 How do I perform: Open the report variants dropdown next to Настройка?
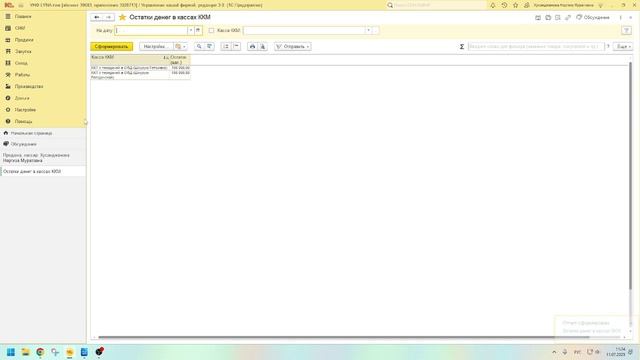click(x=180, y=47)
